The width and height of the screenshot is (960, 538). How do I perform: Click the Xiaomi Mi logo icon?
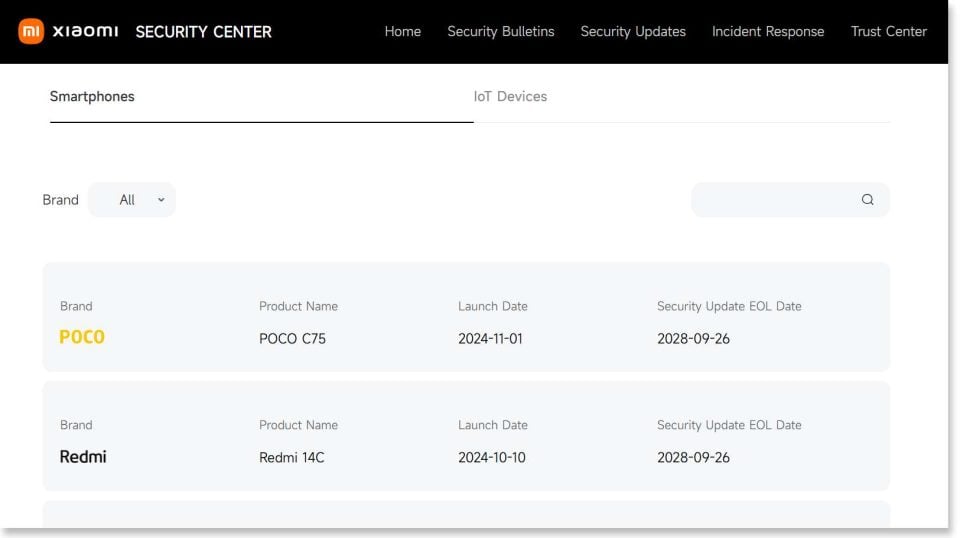(x=31, y=31)
